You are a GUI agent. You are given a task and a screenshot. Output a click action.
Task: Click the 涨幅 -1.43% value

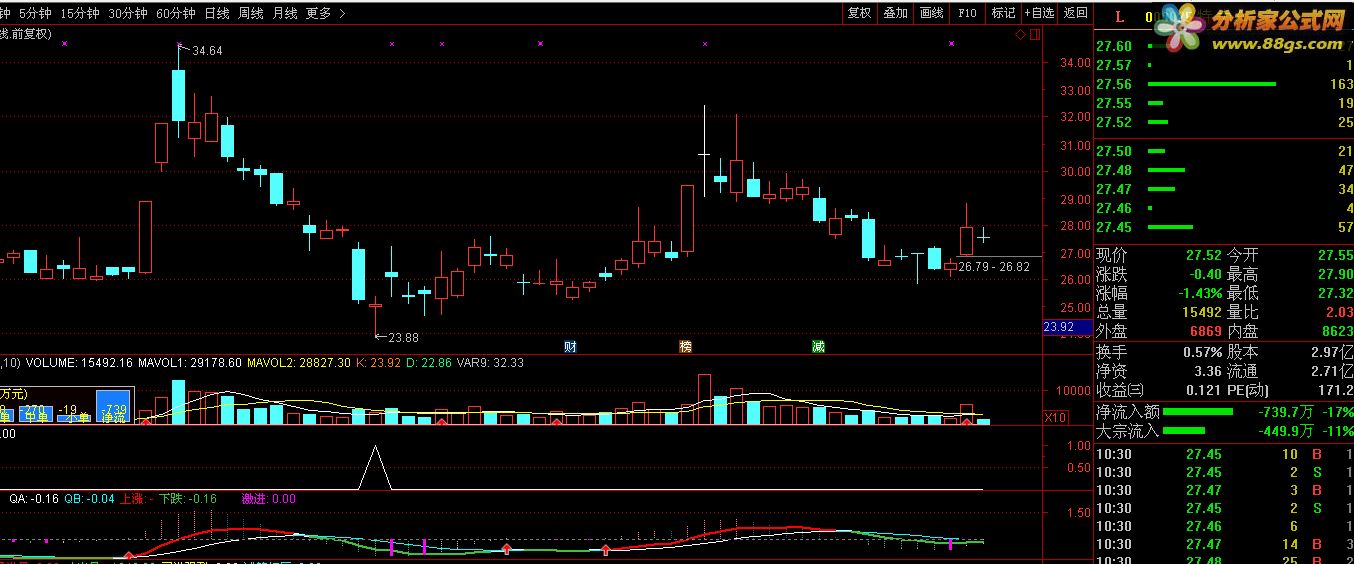click(x=1199, y=293)
